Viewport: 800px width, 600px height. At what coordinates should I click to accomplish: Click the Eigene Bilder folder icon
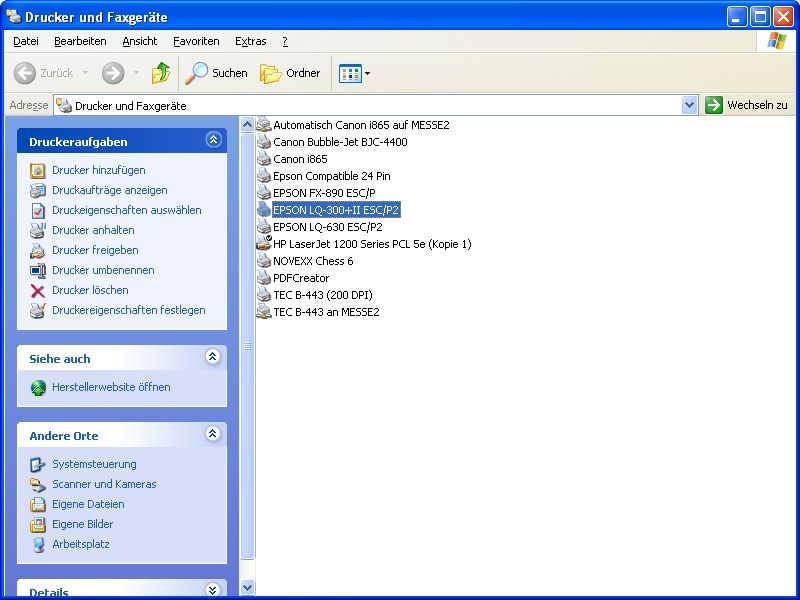[38, 524]
